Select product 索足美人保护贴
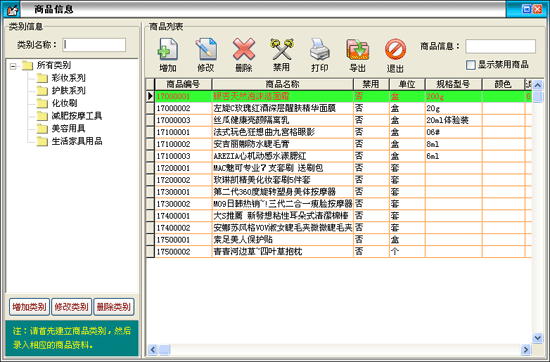 point(243,240)
